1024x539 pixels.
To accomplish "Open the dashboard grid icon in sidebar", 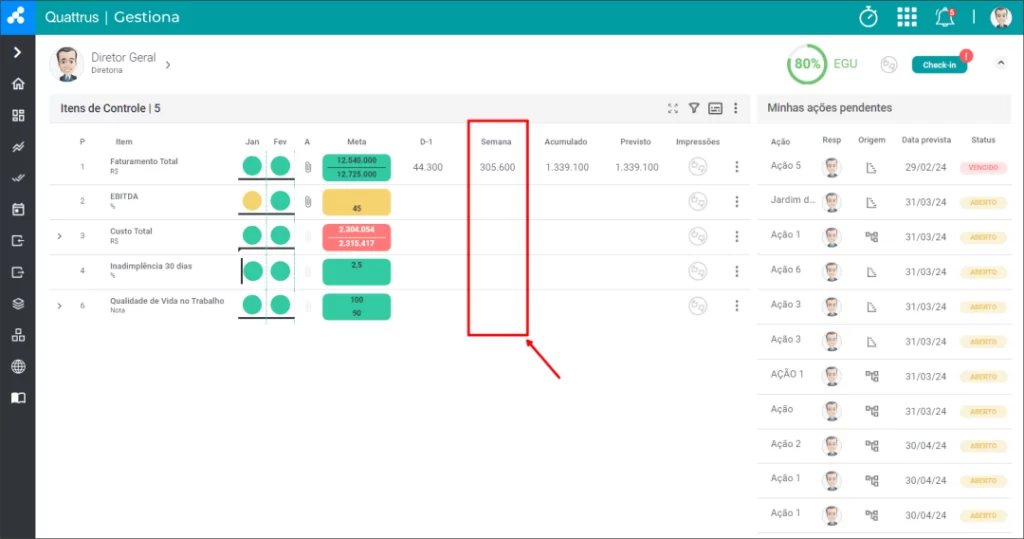I will point(18,116).
